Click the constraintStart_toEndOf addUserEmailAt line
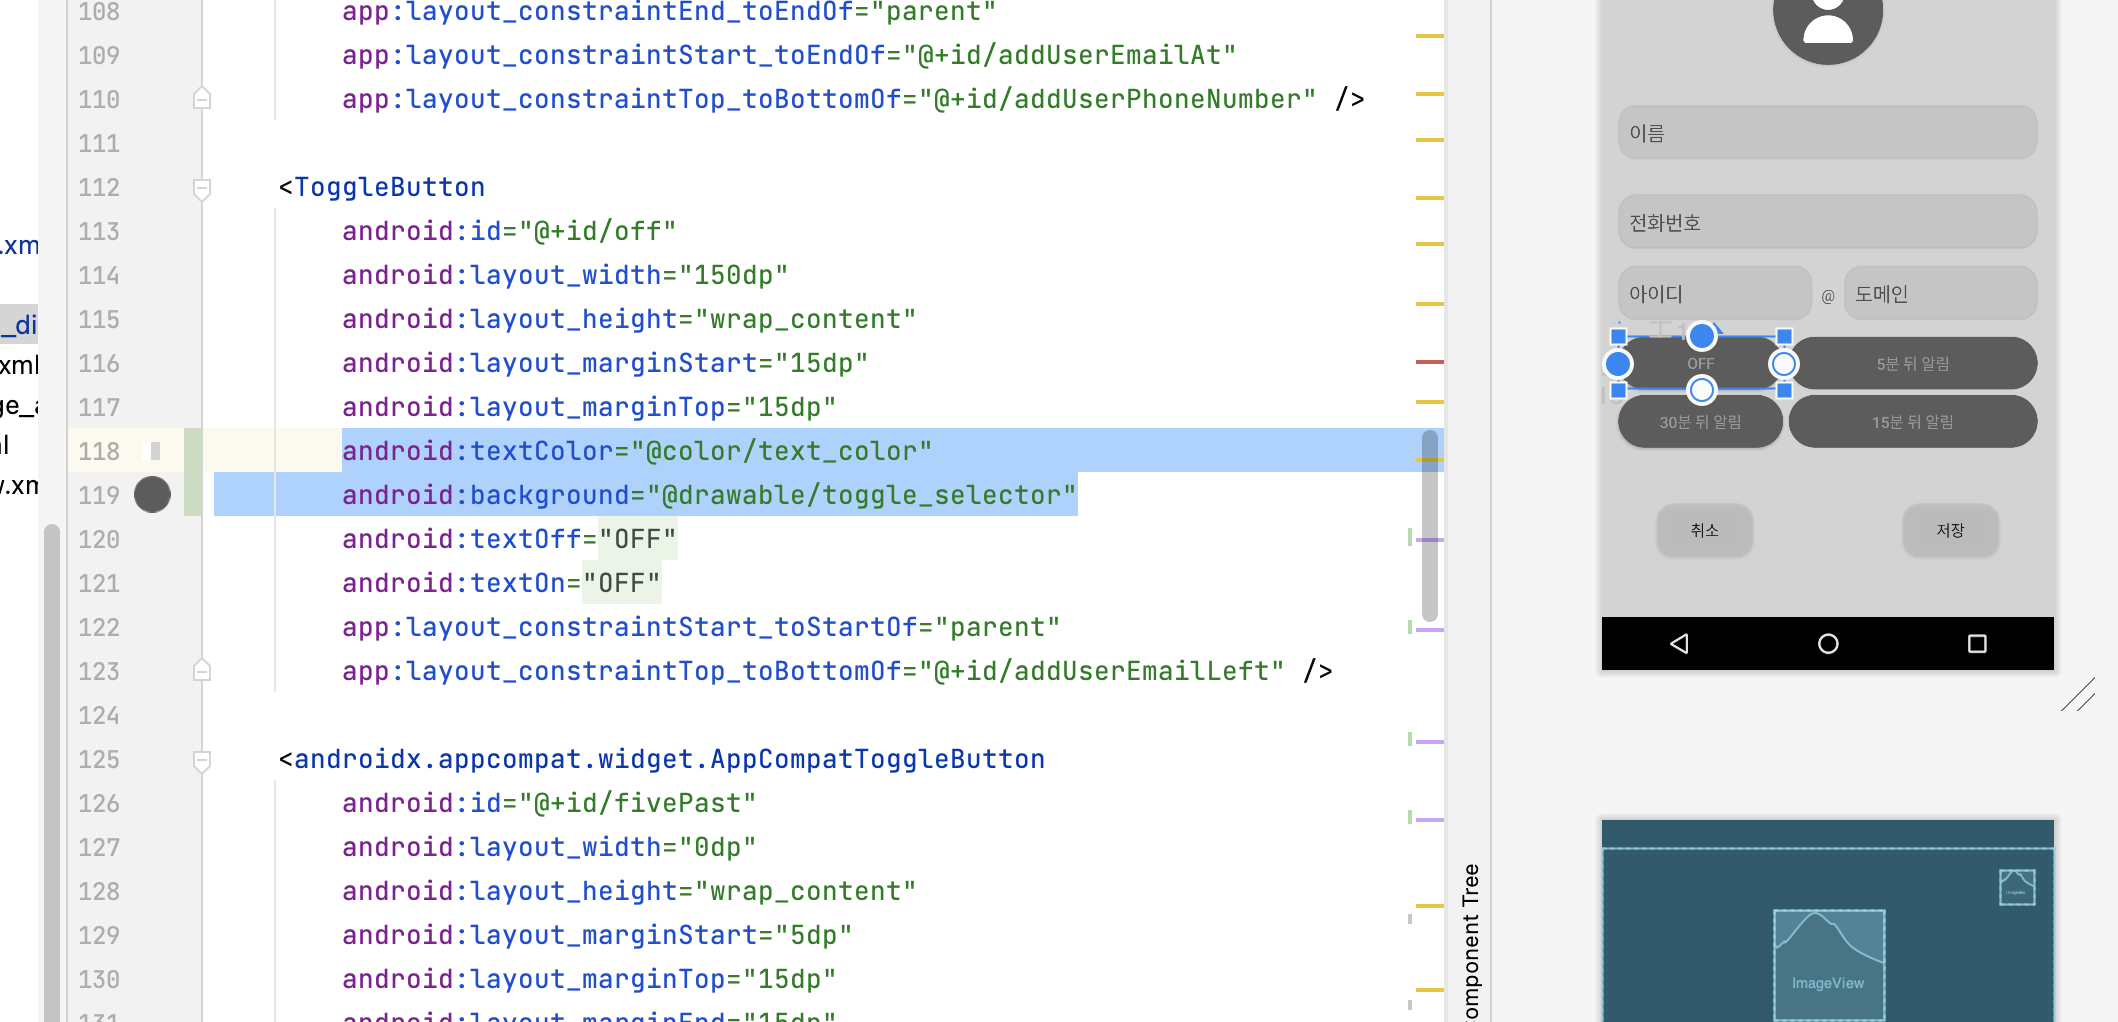The height and width of the screenshot is (1022, 2118). coord(789,56)
